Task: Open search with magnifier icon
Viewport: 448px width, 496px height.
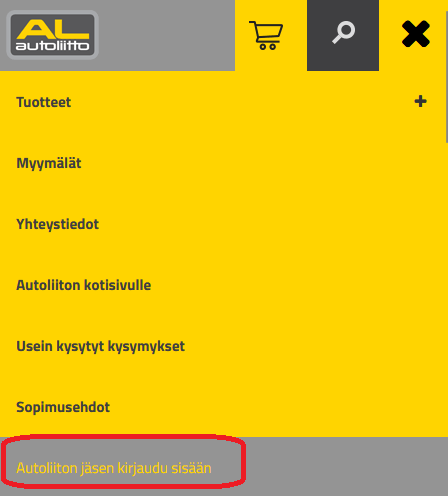Action: (x=343, y=33)
